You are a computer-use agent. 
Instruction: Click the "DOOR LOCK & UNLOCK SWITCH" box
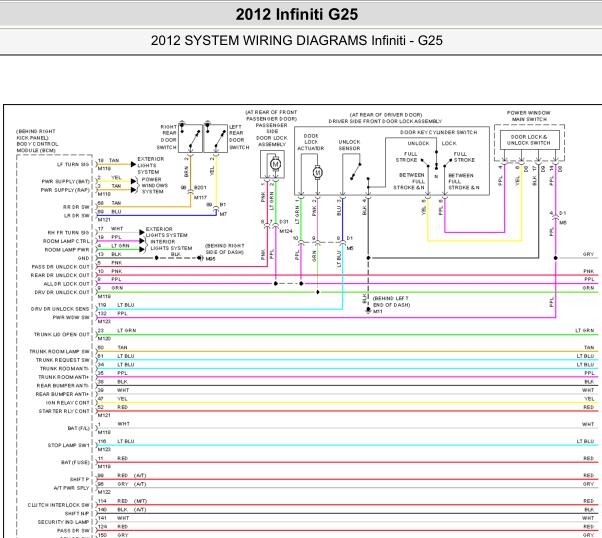(529, 140)
